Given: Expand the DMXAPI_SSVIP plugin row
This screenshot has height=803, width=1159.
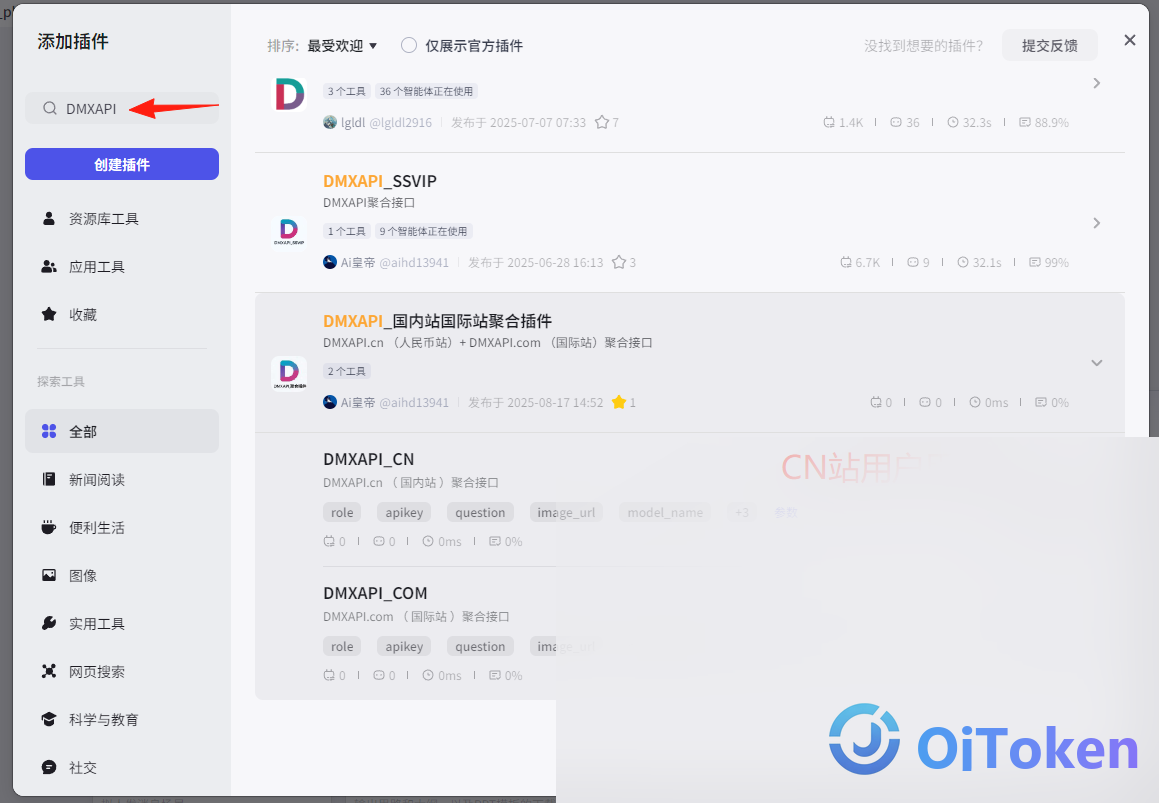Looking at the screenshot, I should point(1097,223).
